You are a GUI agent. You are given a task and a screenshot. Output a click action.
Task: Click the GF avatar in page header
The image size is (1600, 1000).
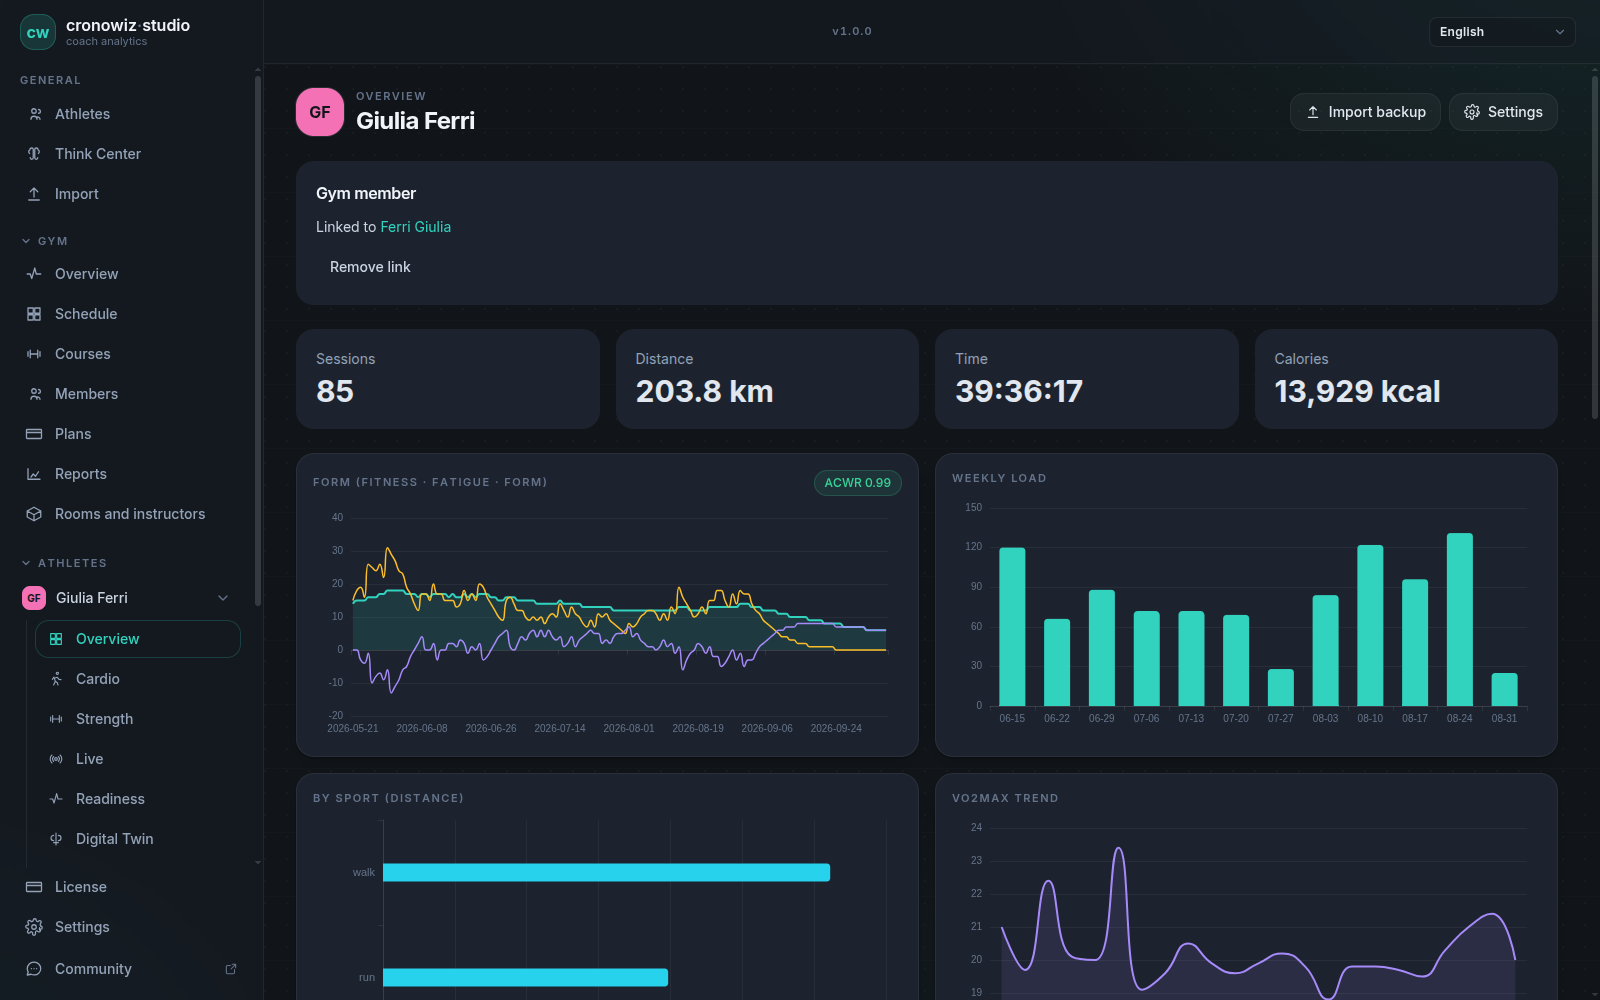(x=320, y=112)
